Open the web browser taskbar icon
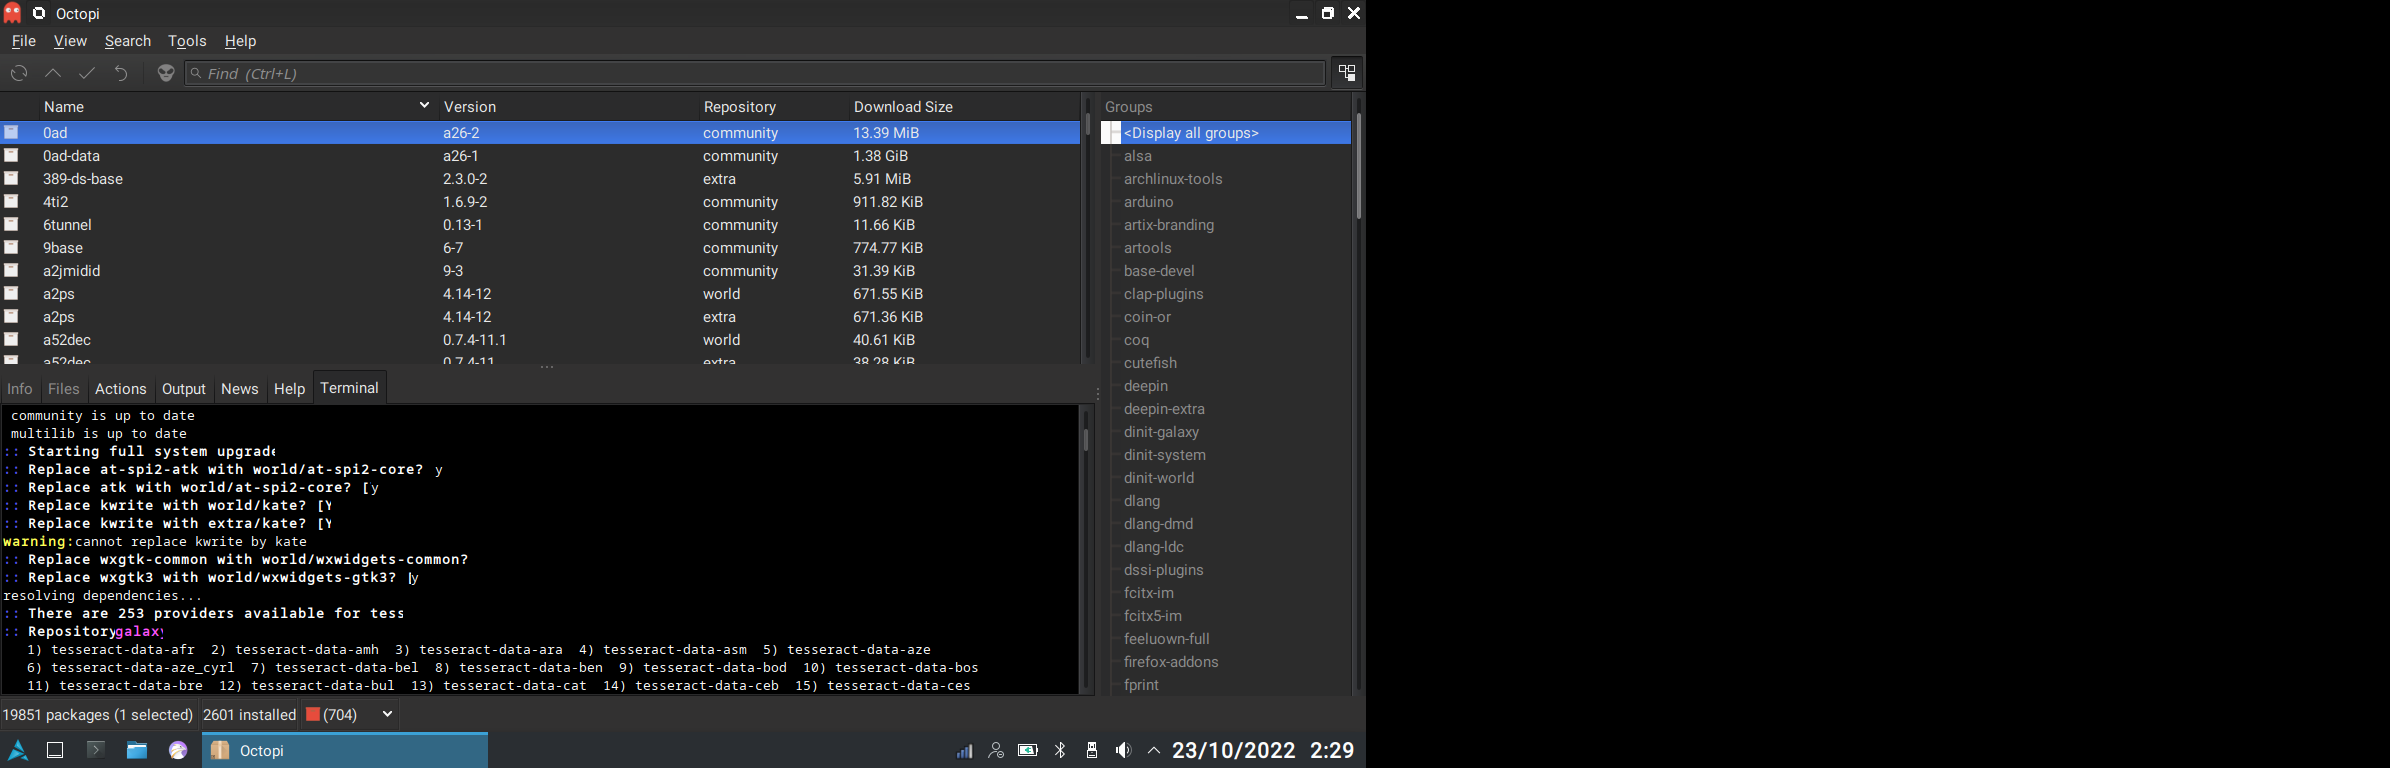2390x768 pixels. (178, 750)
